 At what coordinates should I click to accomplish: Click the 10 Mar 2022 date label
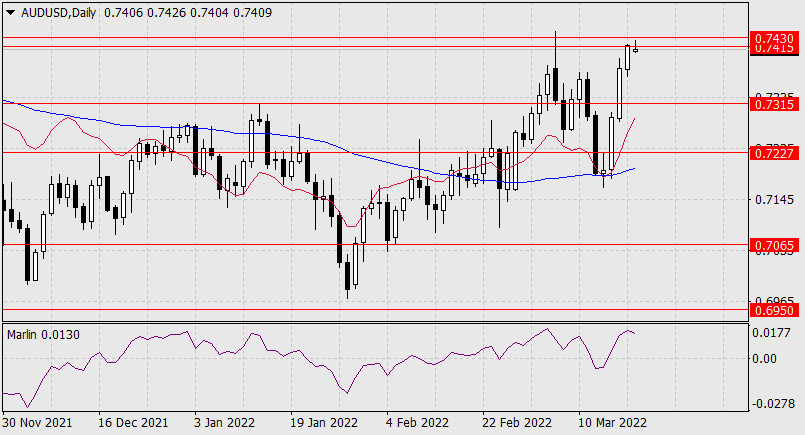(x=612, y=423)
